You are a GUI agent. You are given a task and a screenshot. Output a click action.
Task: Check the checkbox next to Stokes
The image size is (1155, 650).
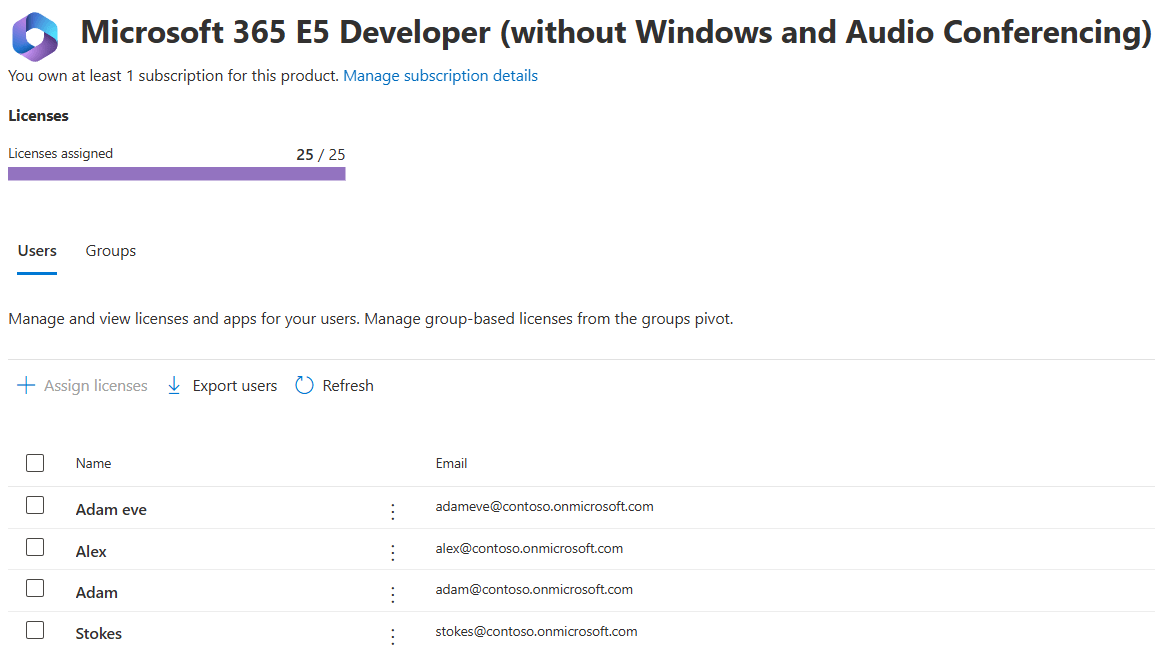(35, 630)
